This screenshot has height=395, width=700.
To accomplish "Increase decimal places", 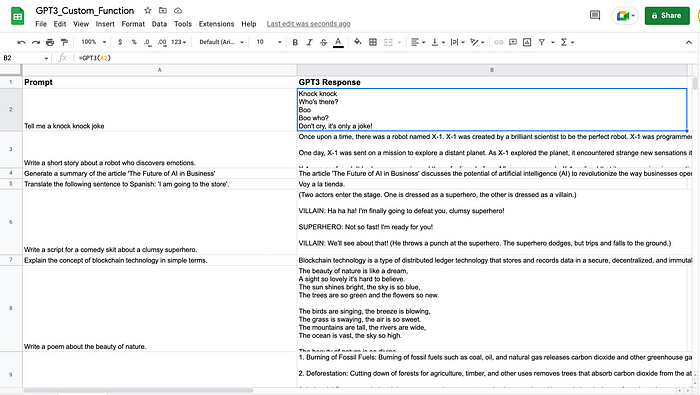I will click(162, 42).
